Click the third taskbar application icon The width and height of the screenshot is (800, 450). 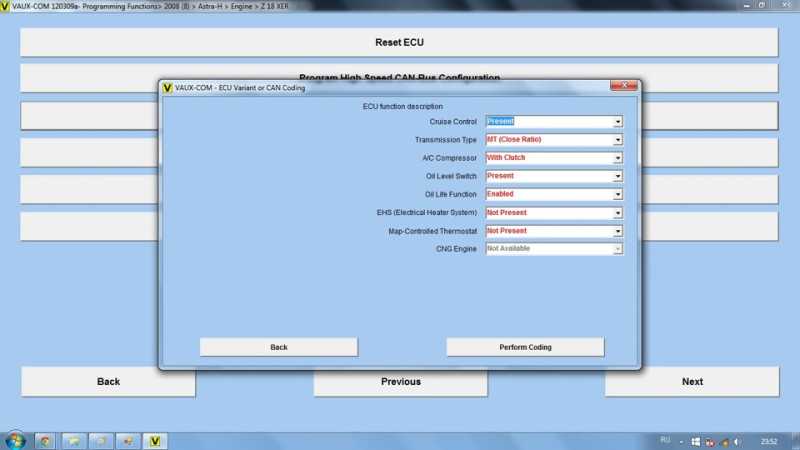point(101,441)
